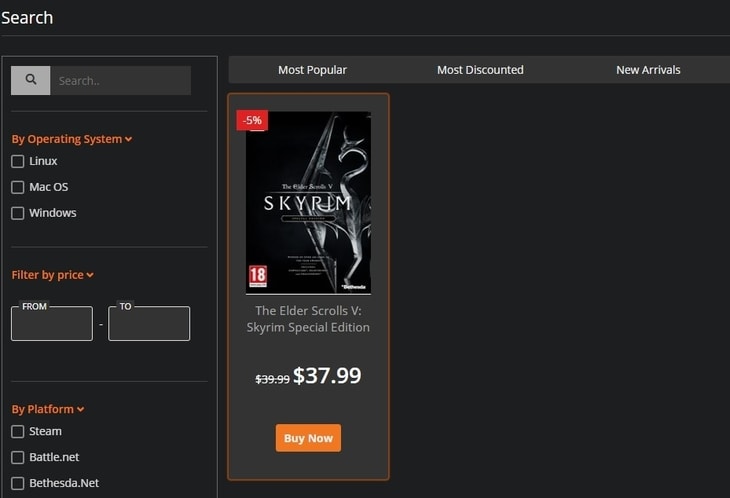Toggle the Battle.net checkbox
The width and height of the screenshot is (730, 498).
click(18, 458)
